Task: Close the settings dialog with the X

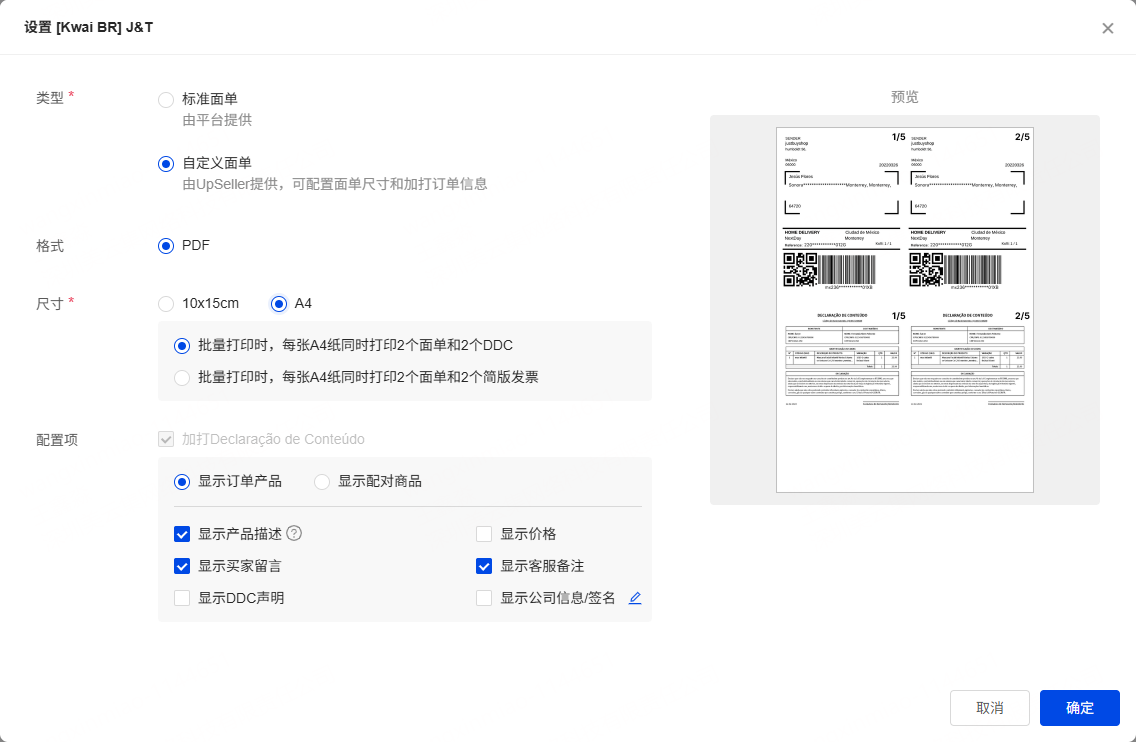Action: [x=1107, y=28]
